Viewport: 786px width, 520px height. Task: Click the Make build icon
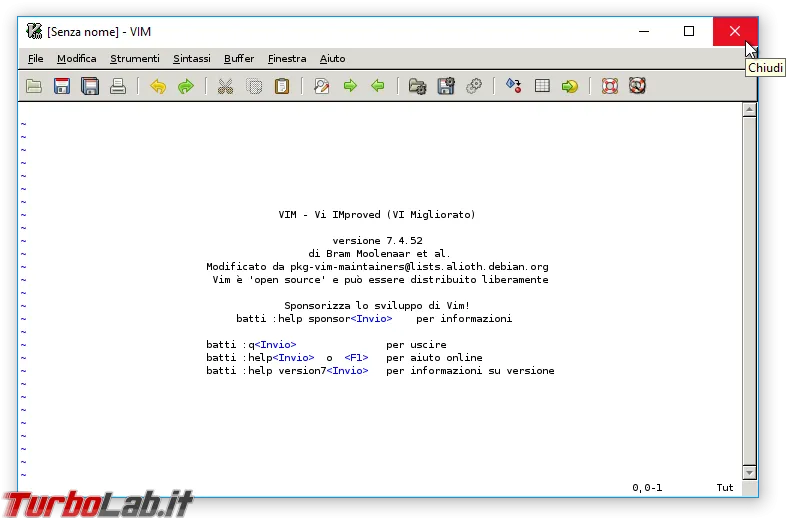pyautogui.click(x=513, y=86)
